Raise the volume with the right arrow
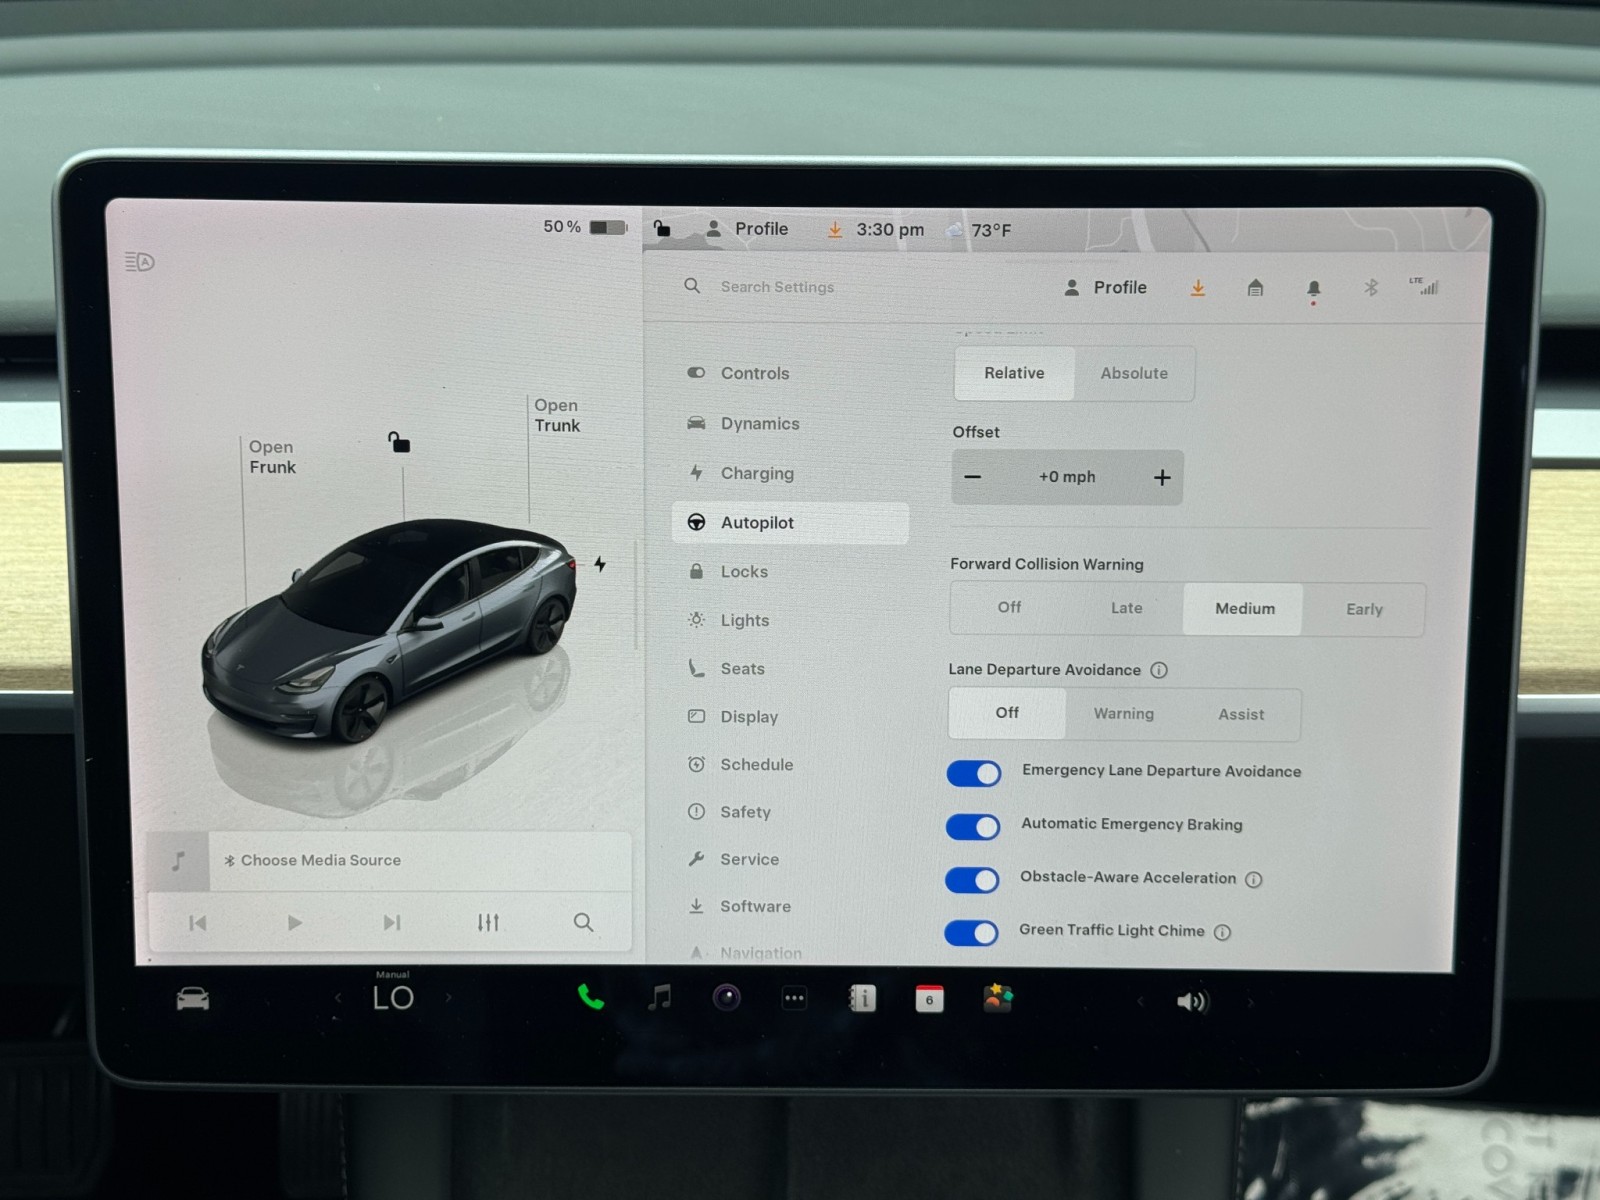This screenshot has width=1600, height=1200. pyautogui.click(x=1250, y=1001)
